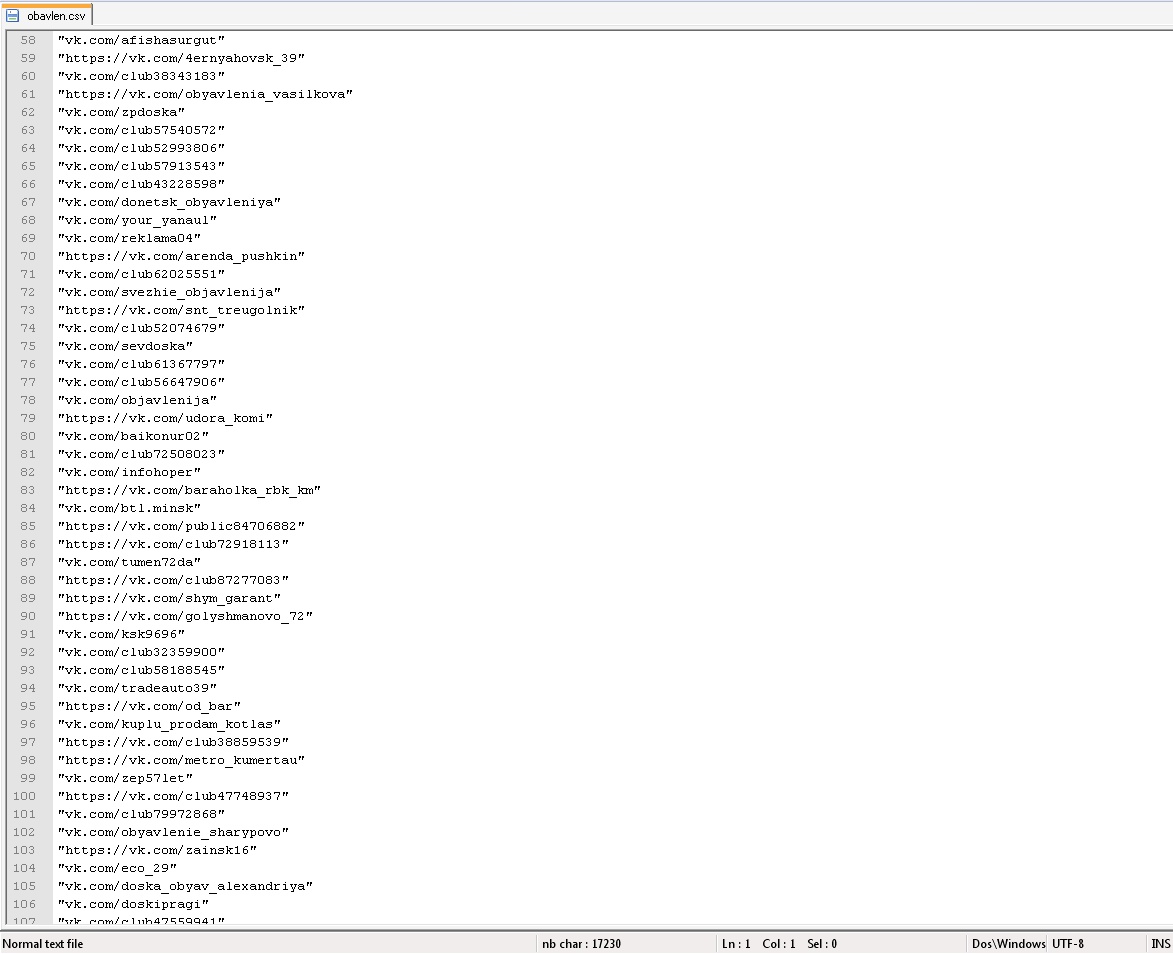The height and width of the screenshot is (954, 1173).
Task: Click line "https://vk.com/udora_komi"
Action: 165,418
